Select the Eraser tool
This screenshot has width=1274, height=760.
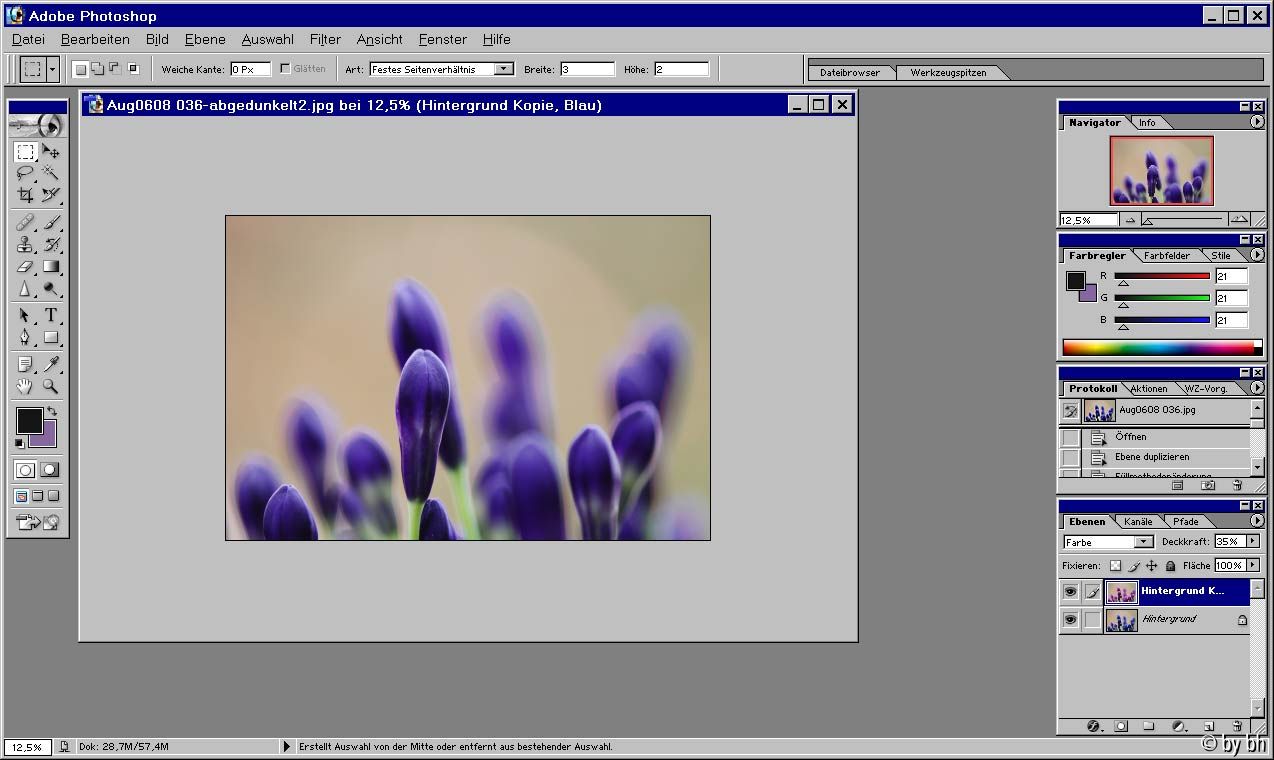(25, 267)
